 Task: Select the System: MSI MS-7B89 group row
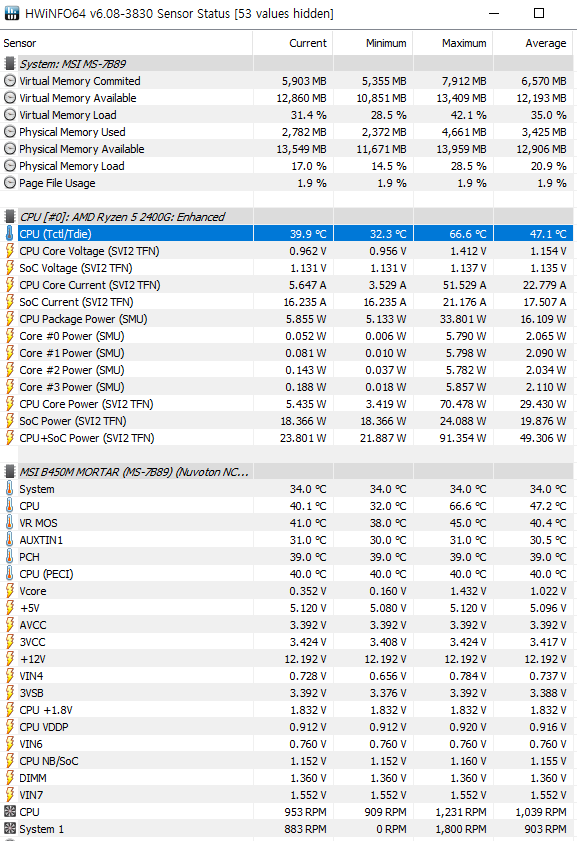click(287, 64)
